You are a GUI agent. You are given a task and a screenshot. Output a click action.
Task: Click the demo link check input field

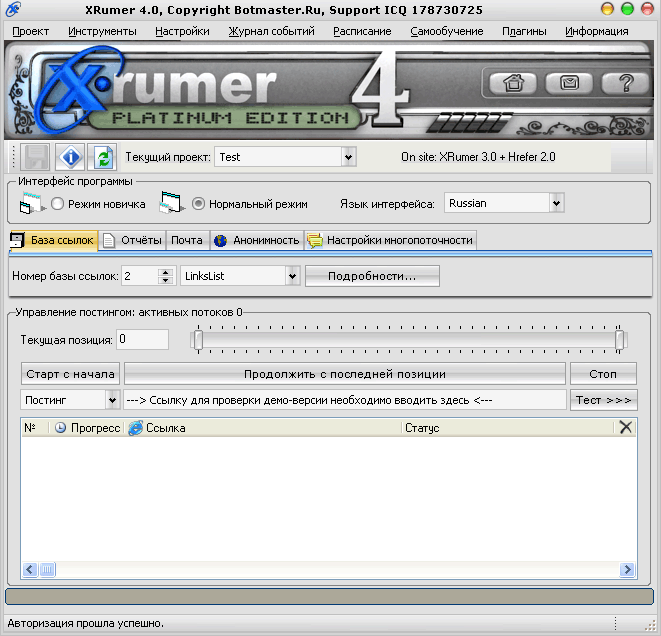345,400
